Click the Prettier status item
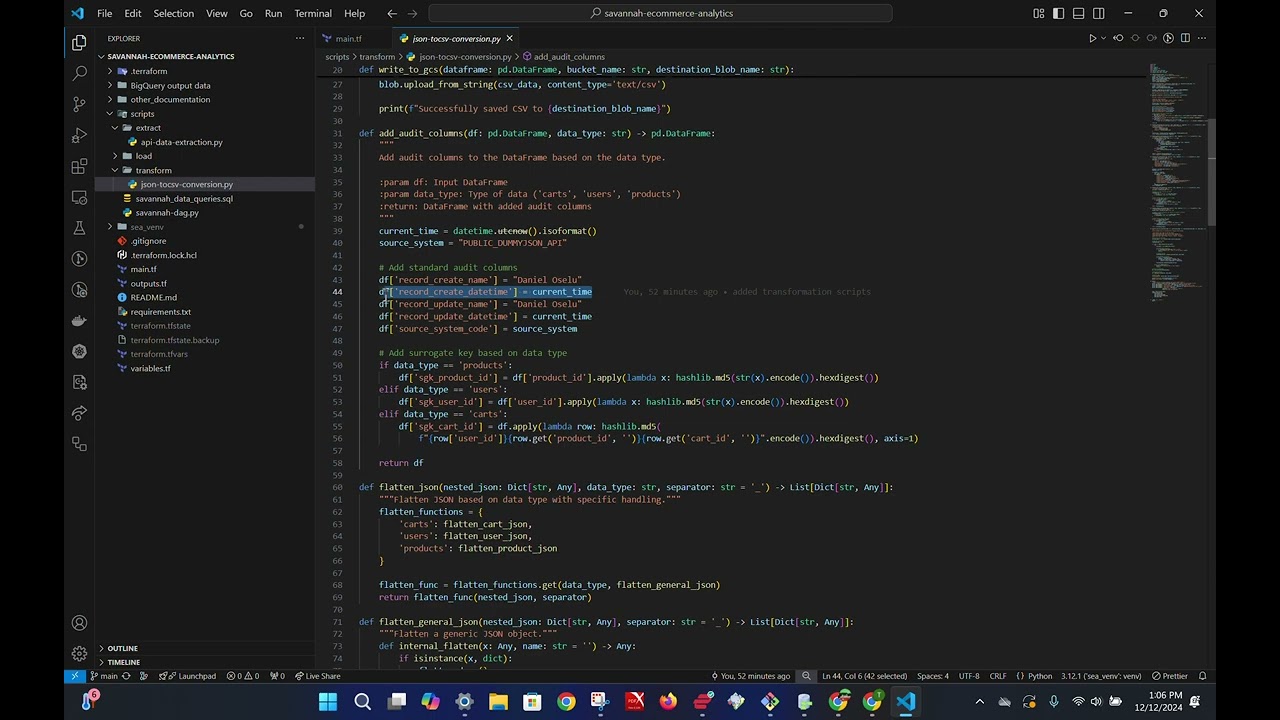Viewport: 1280px width, 720px height. pos(1170,676)
